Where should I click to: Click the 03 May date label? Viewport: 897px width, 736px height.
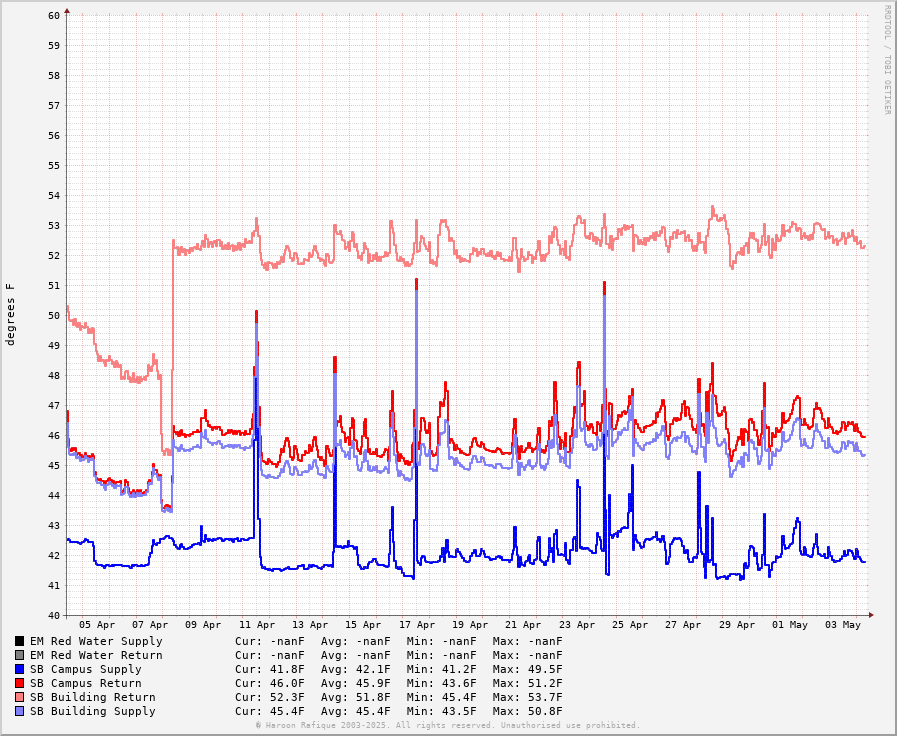(x=843, y=625)
